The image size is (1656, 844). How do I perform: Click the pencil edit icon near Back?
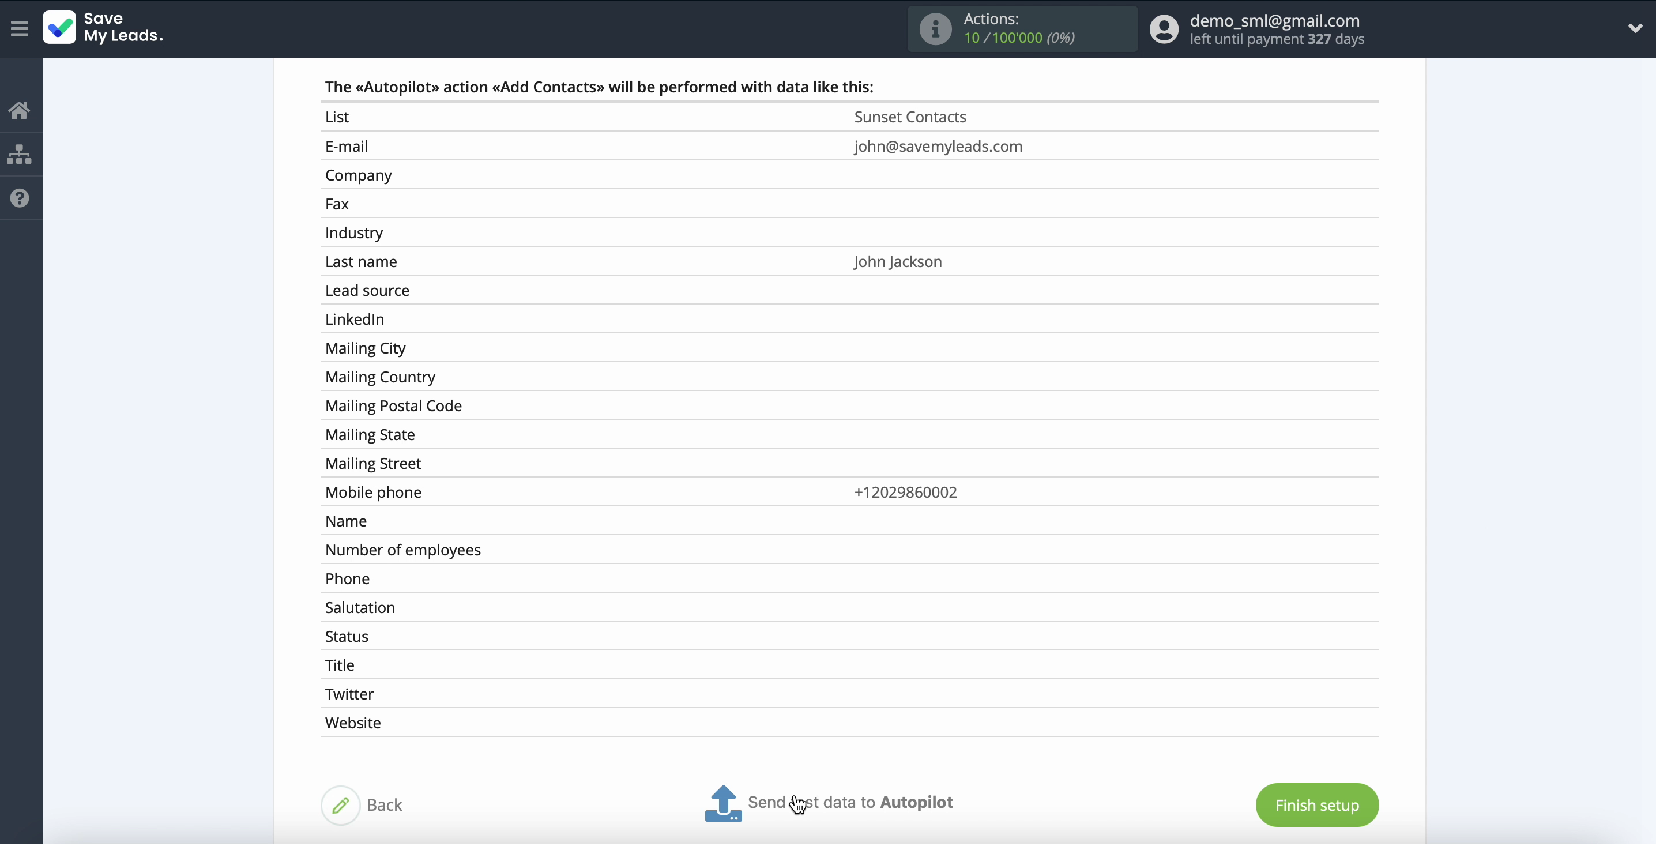341,805
